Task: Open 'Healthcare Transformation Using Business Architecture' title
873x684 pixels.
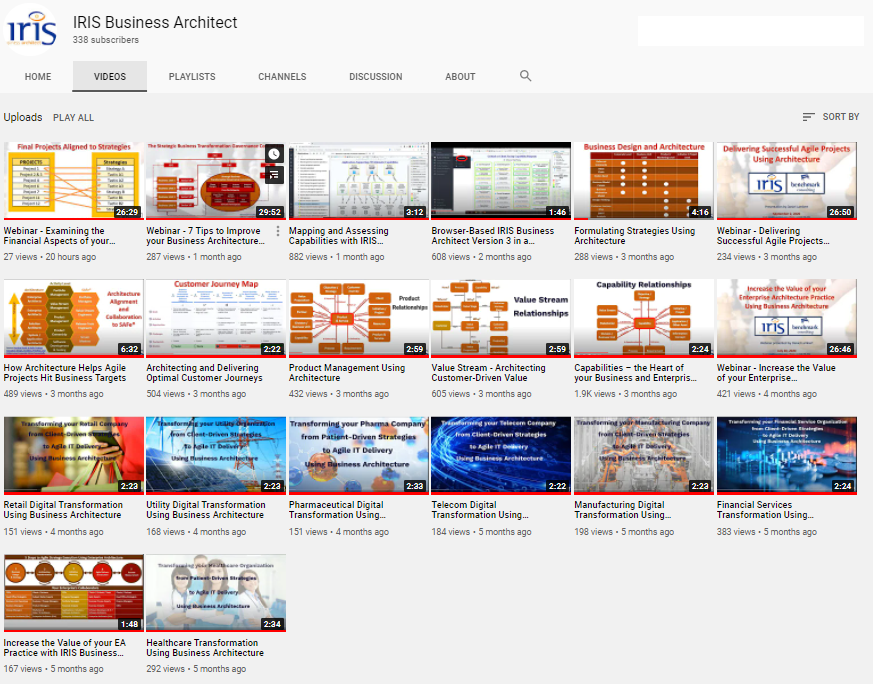Action: 205,648
